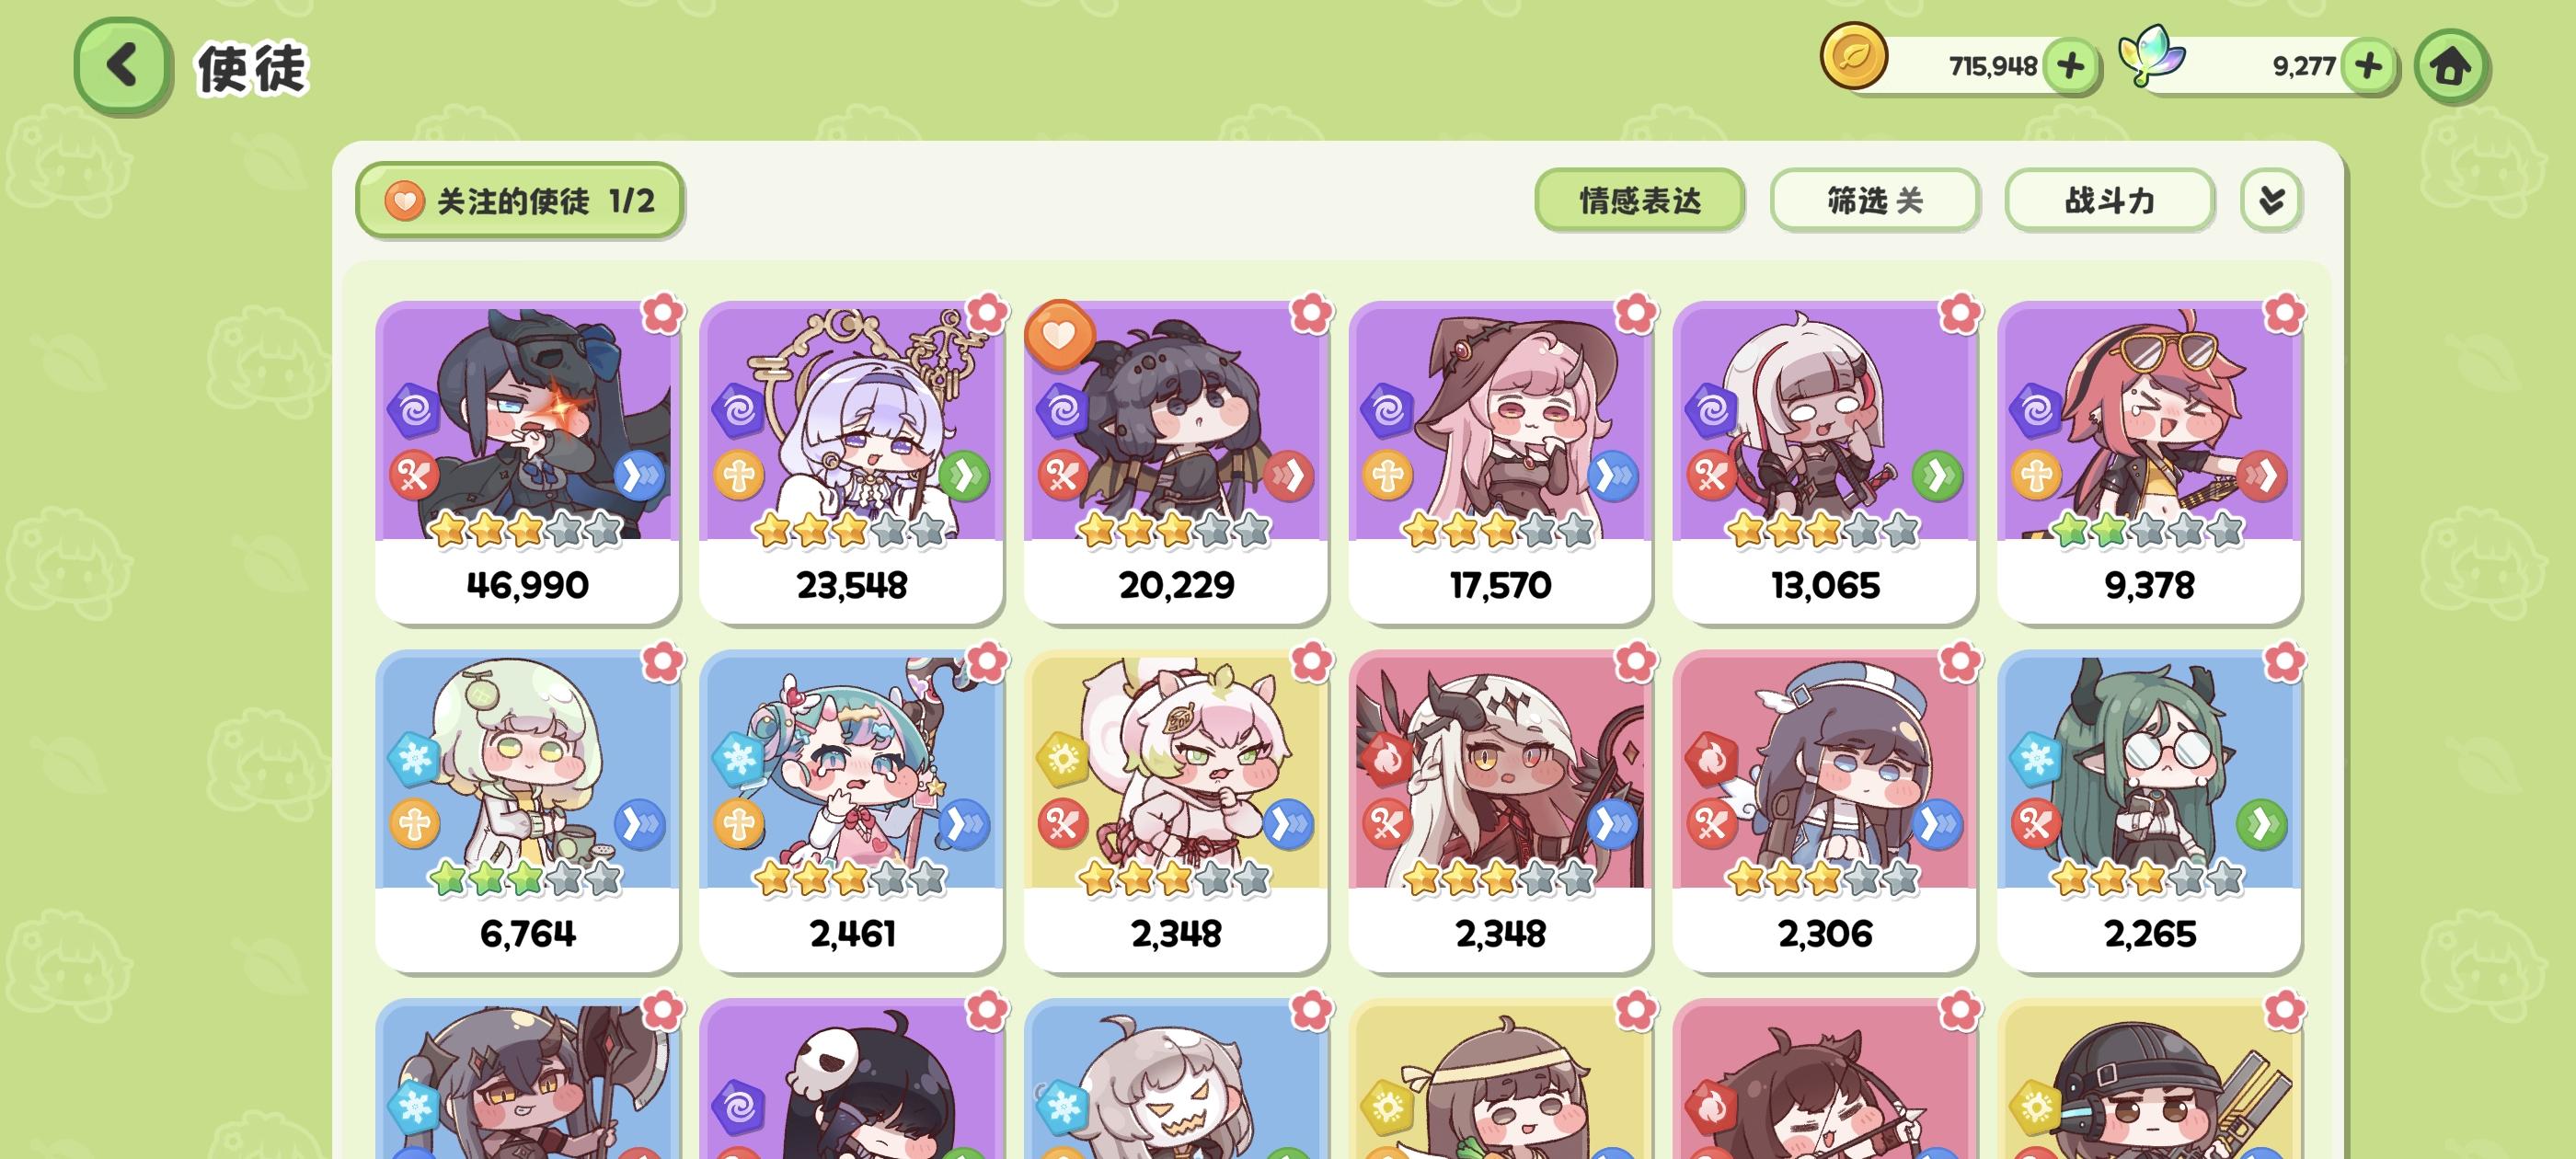2576x1159 pixels.
Task: Go back using the green arrow button
Action: point(123,66)
